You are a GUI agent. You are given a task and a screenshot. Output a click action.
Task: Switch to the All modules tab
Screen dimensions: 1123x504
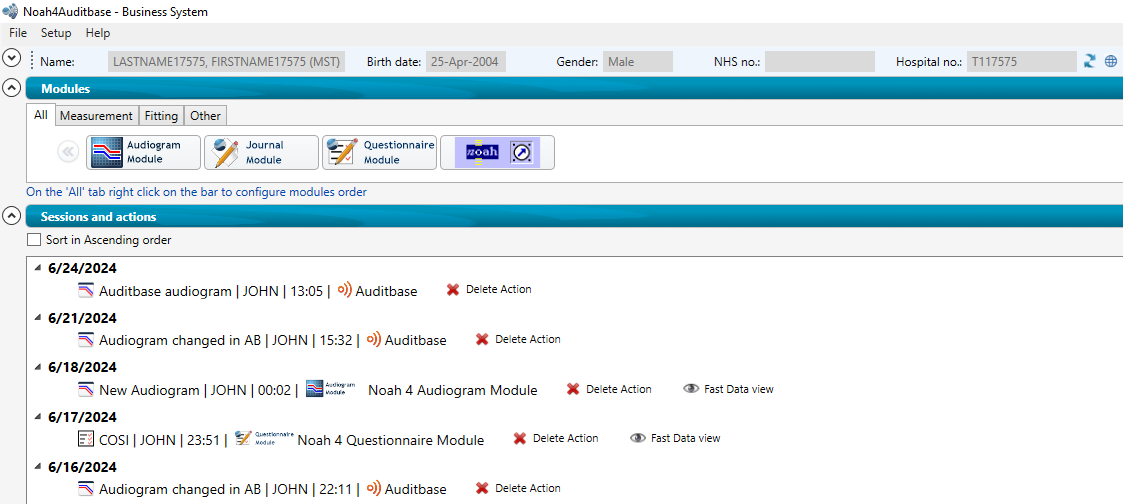tap(41, 115)
